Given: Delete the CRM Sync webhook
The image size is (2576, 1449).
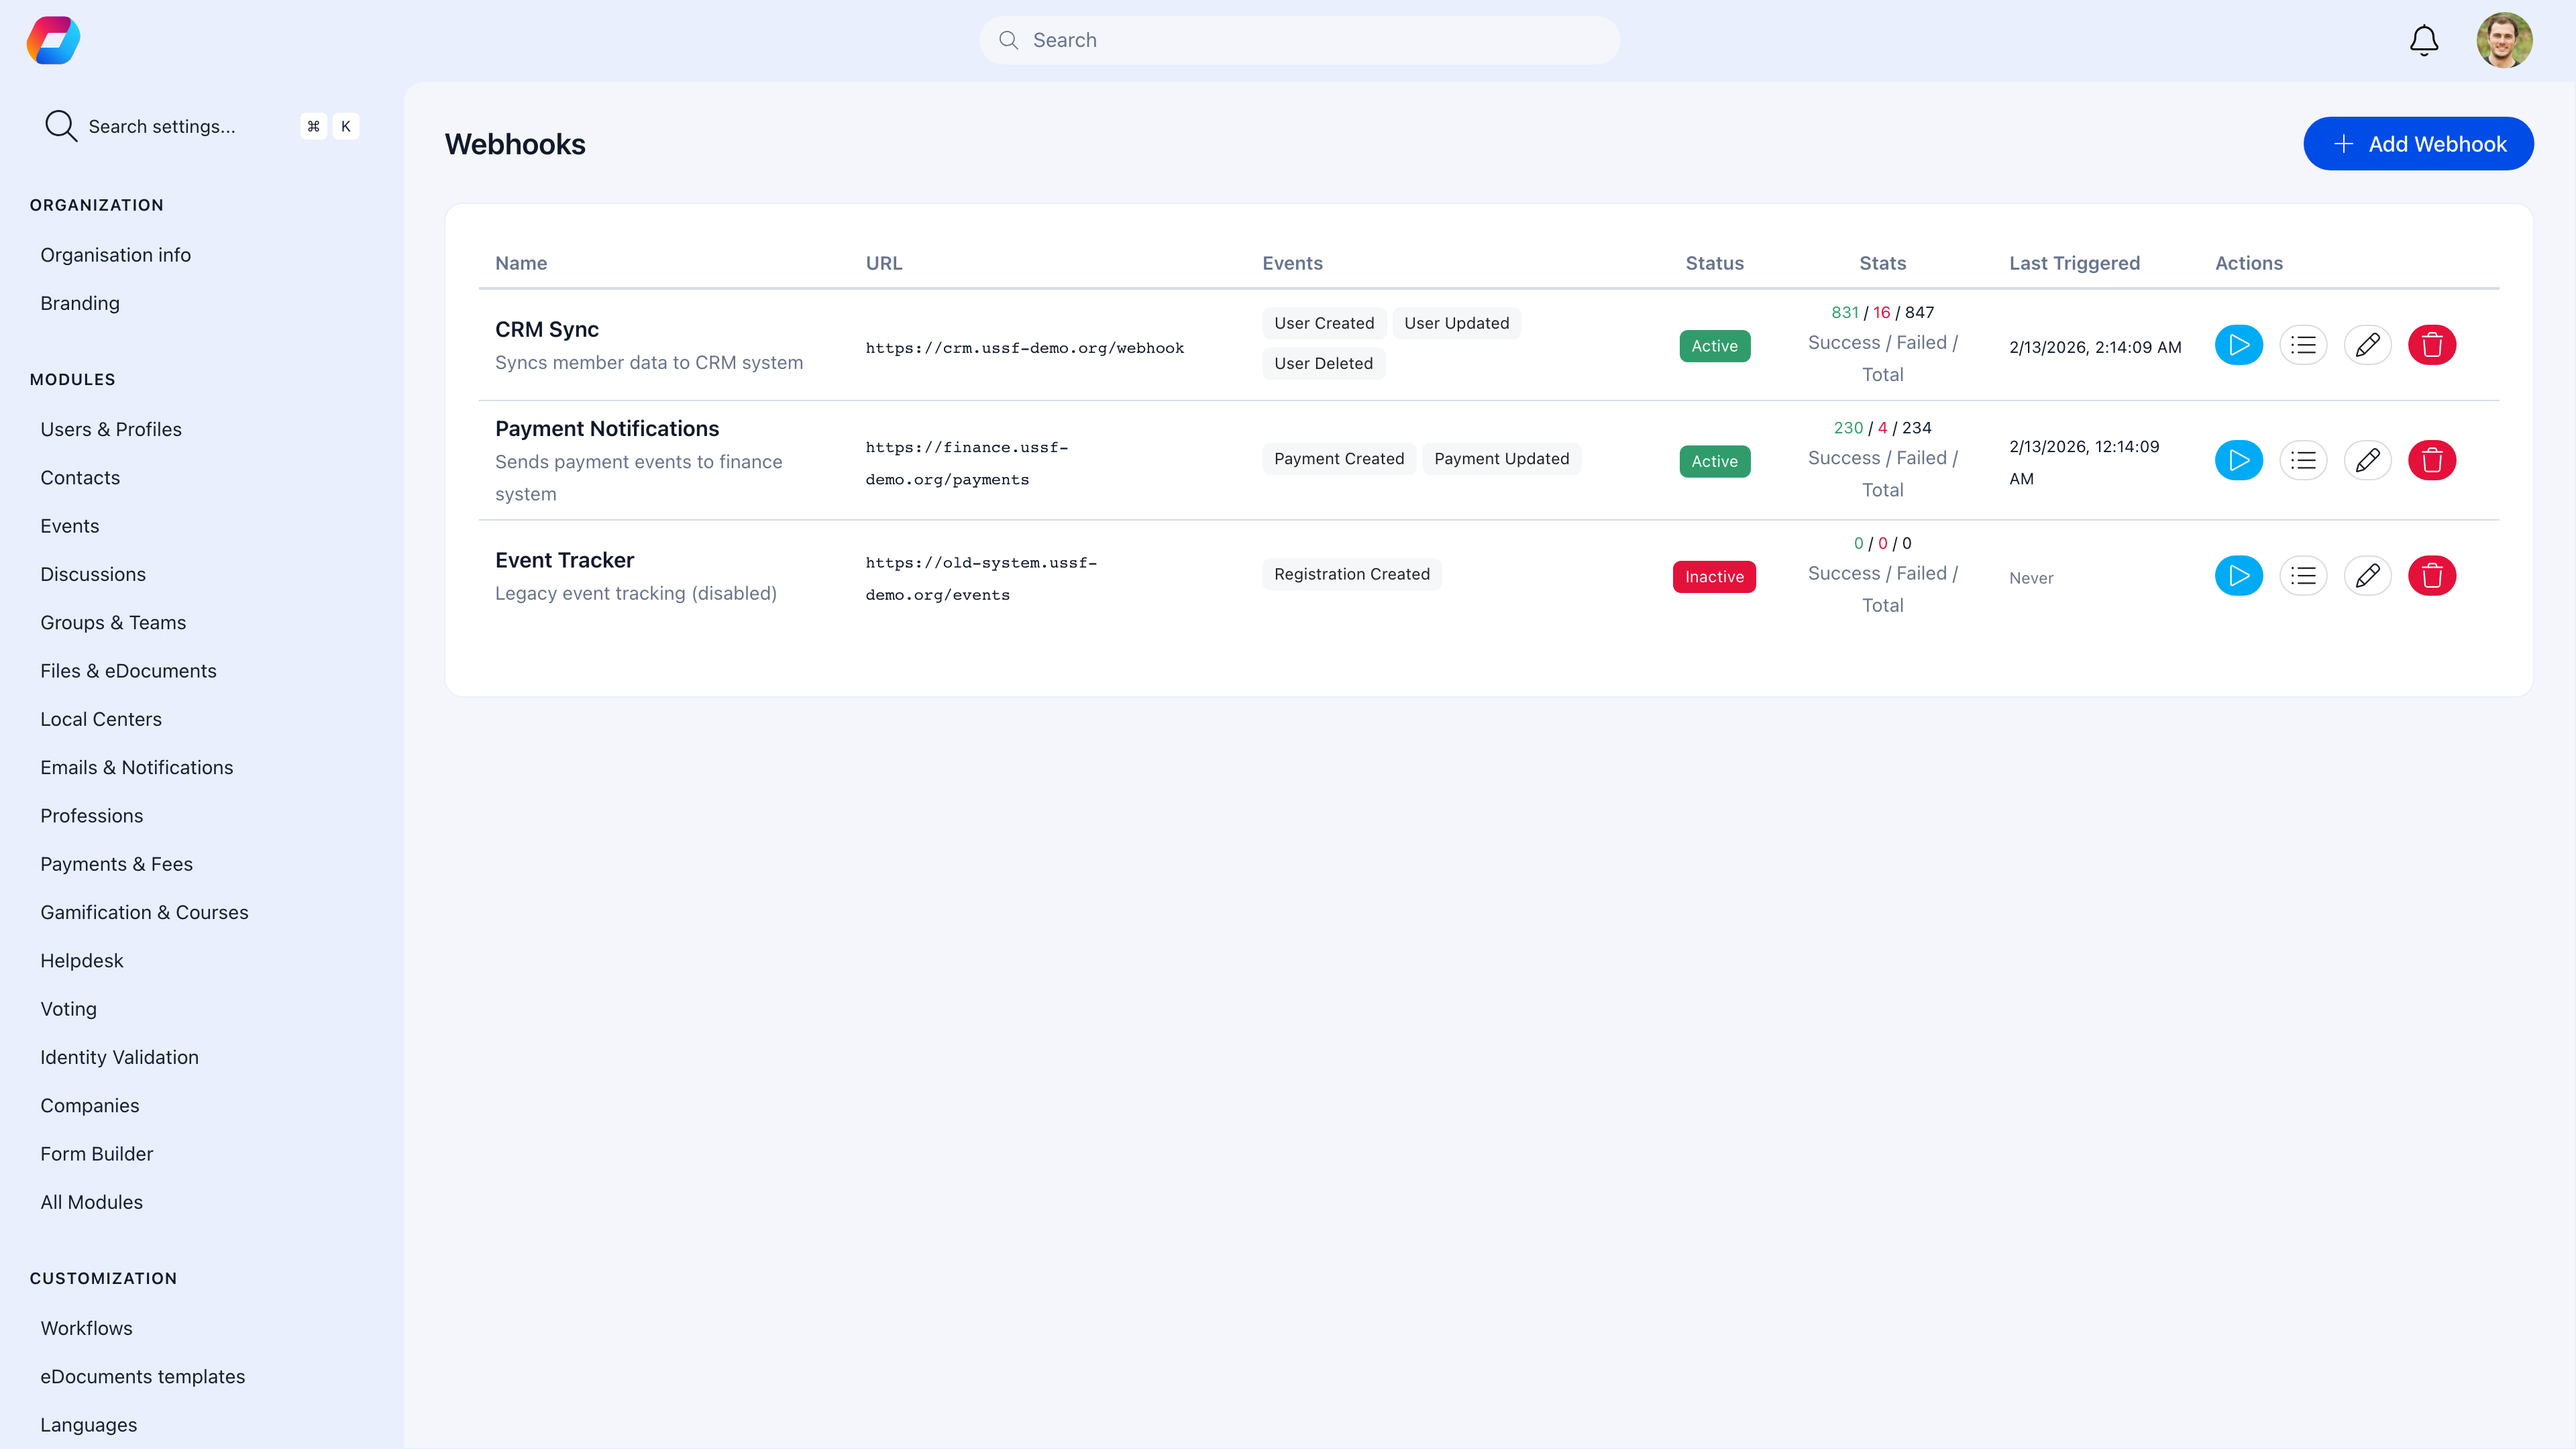Looking at the screenshot, I should 2433,345.
